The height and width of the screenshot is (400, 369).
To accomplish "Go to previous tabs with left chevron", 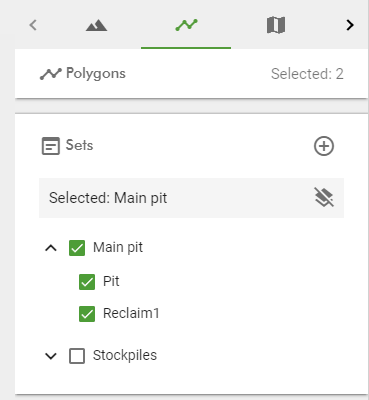I will (x=33, y=25).
